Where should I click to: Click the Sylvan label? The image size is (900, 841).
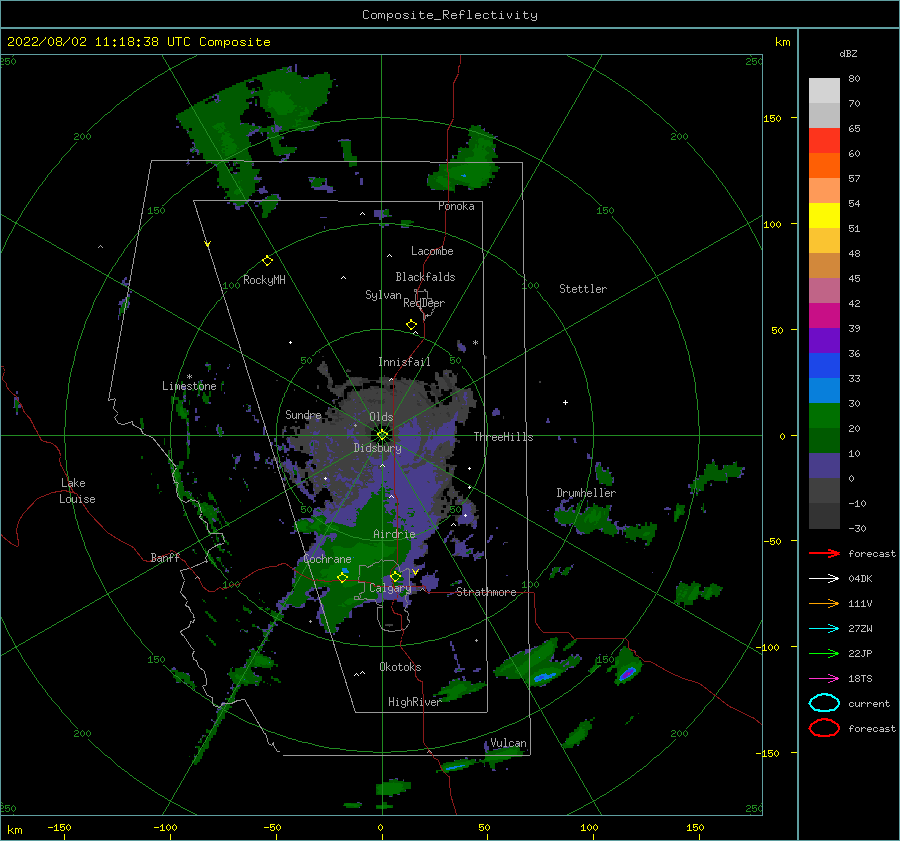point(383,295)
